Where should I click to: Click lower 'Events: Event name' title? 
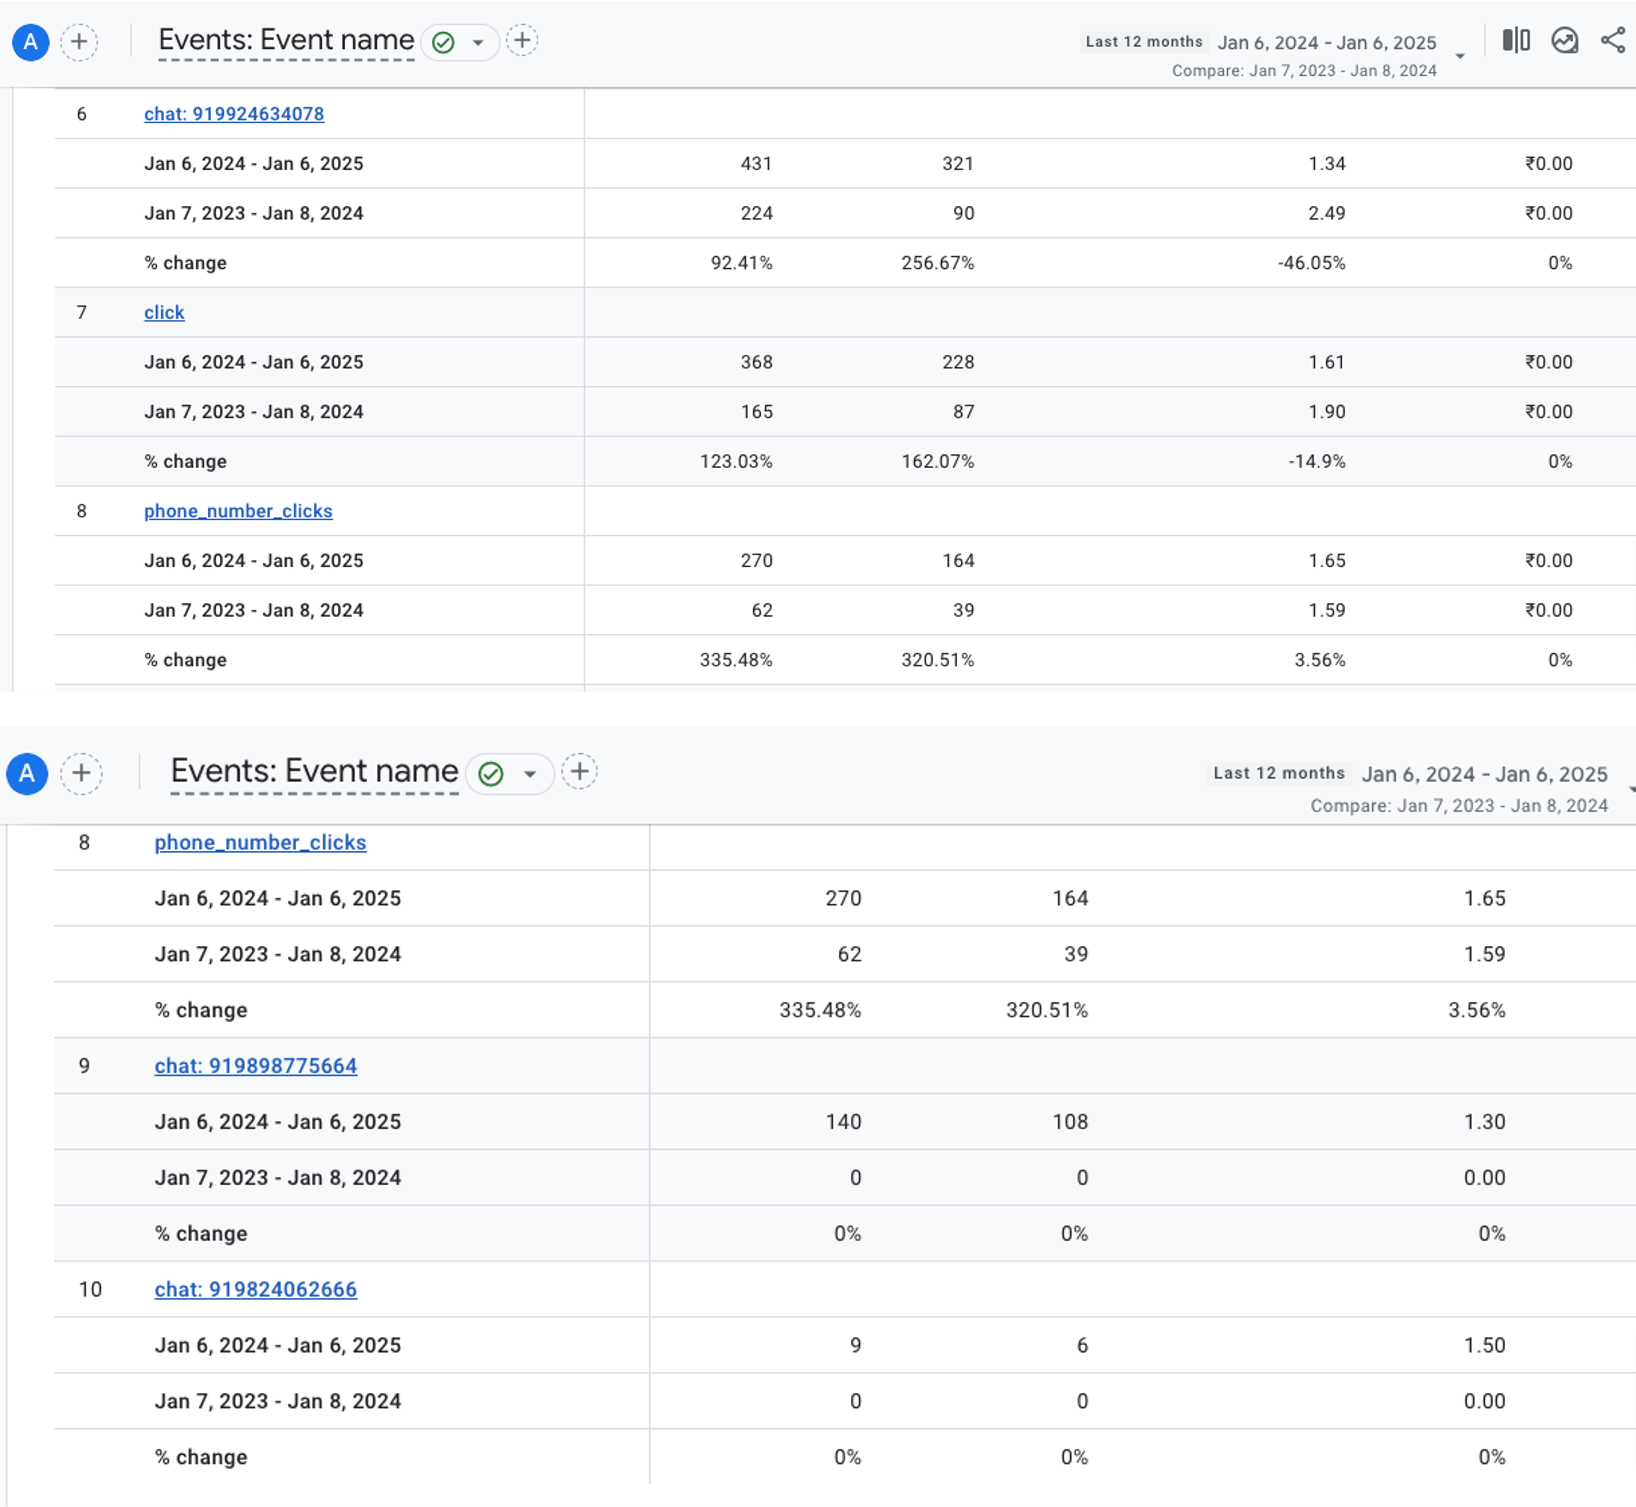click(314, 771)
